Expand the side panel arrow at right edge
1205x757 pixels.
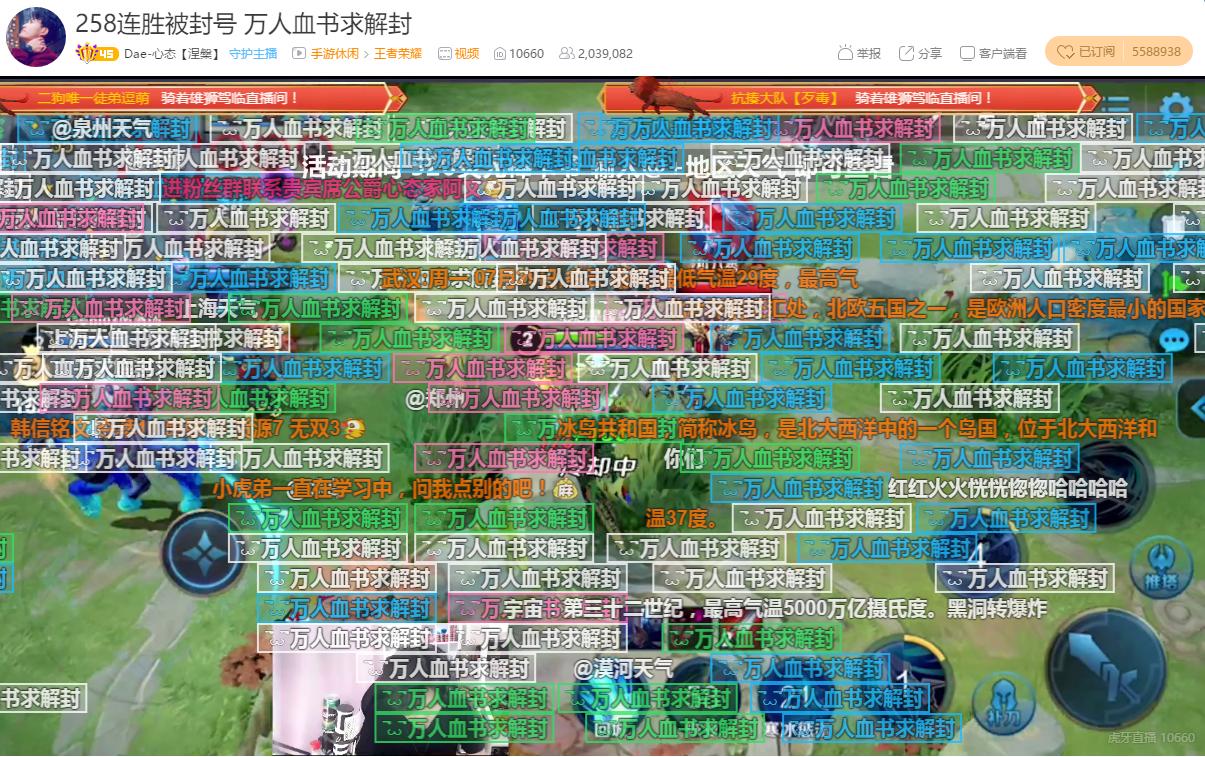[1192, 407]
